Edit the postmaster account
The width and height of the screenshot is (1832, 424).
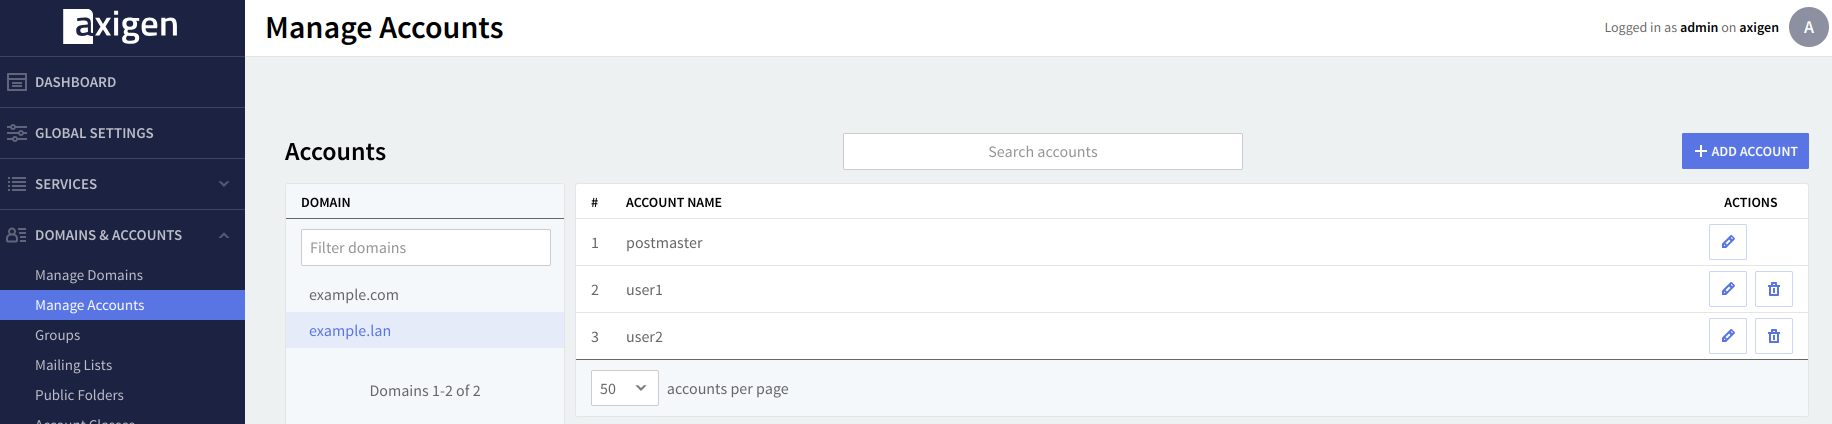(x=1727, y=242)
